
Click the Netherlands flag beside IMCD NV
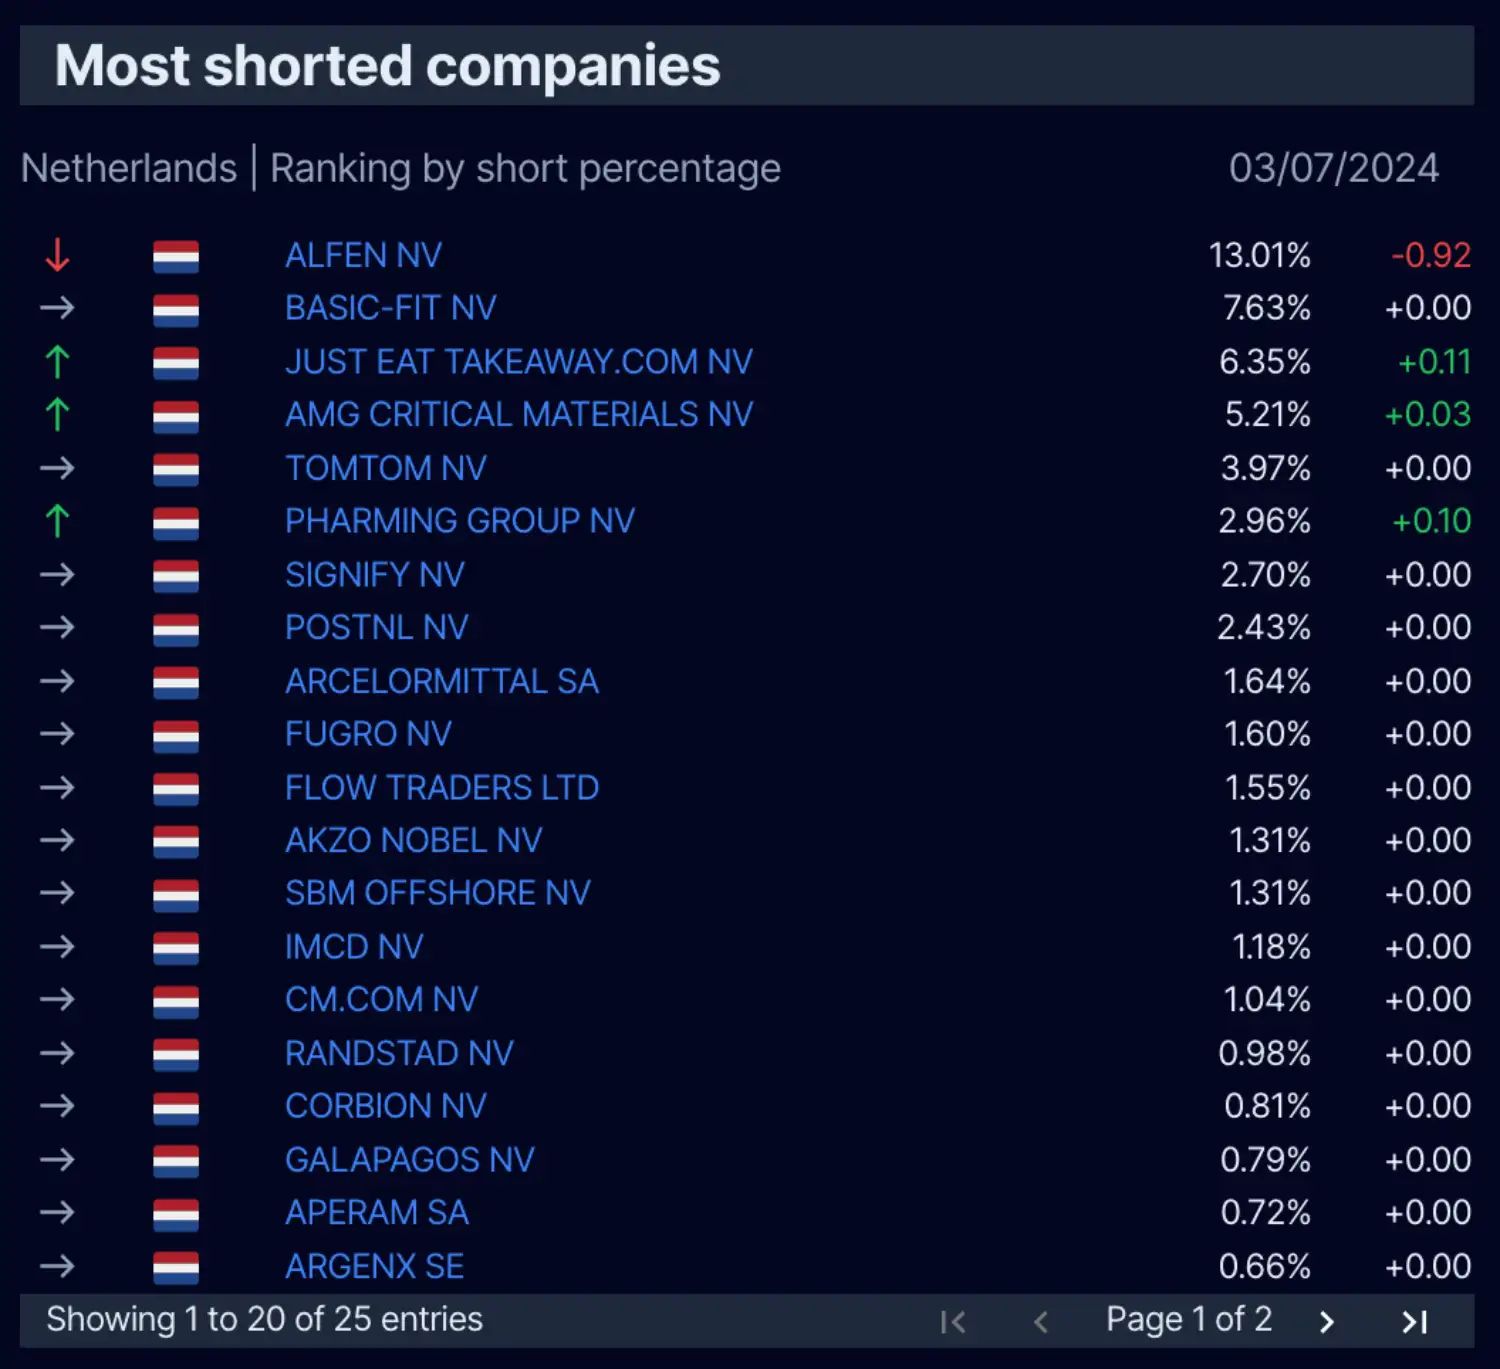tap(176, 948)
